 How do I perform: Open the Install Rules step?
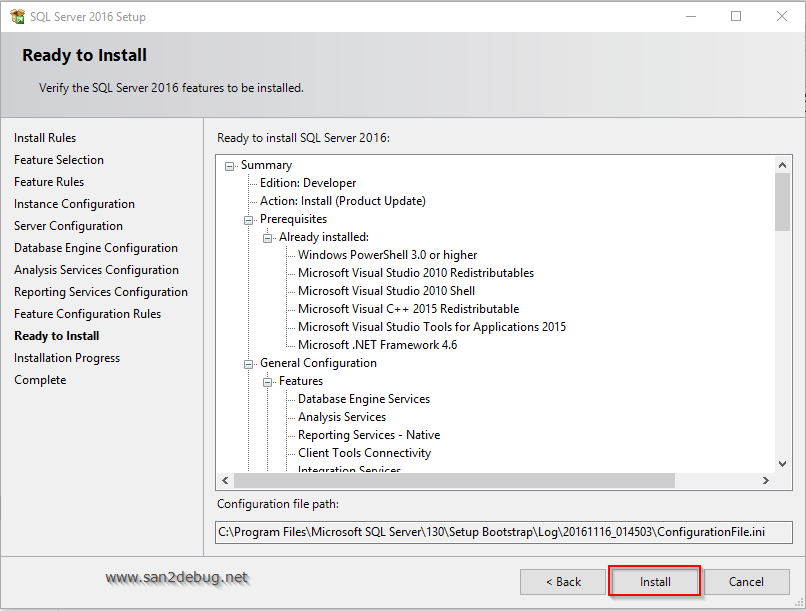pos(45,138)
